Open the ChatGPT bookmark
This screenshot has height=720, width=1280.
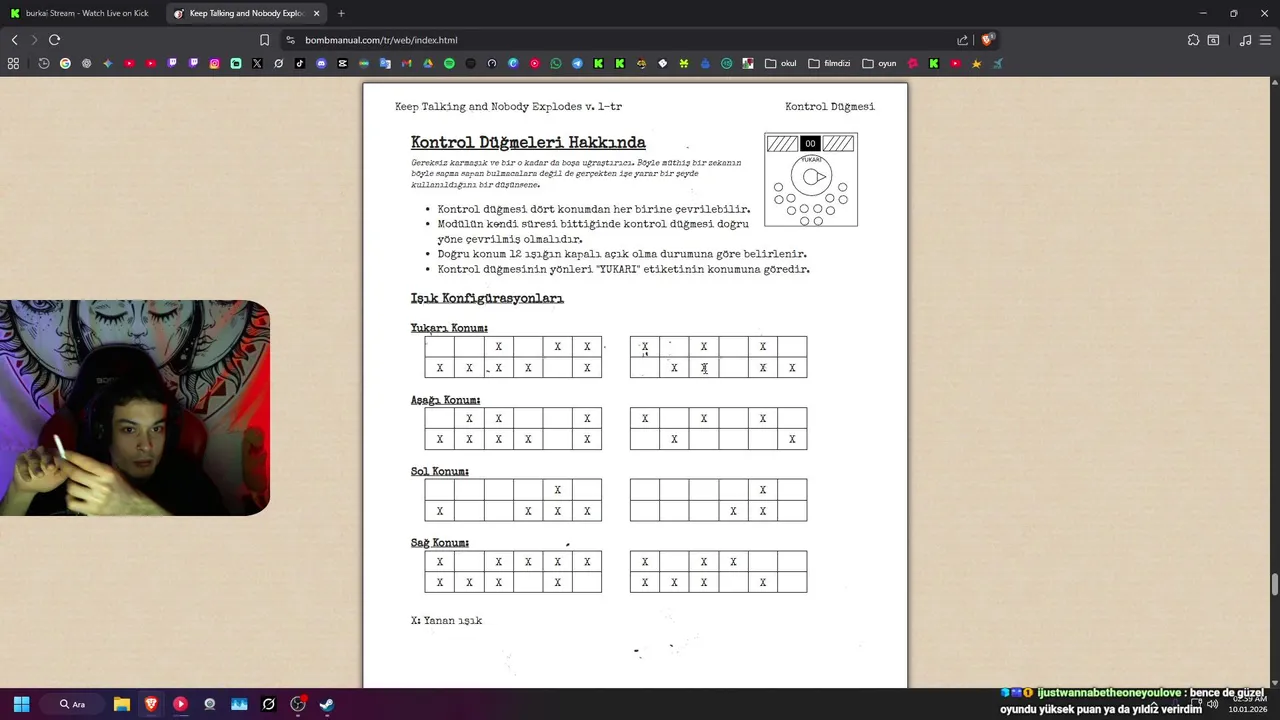point(86,63)
